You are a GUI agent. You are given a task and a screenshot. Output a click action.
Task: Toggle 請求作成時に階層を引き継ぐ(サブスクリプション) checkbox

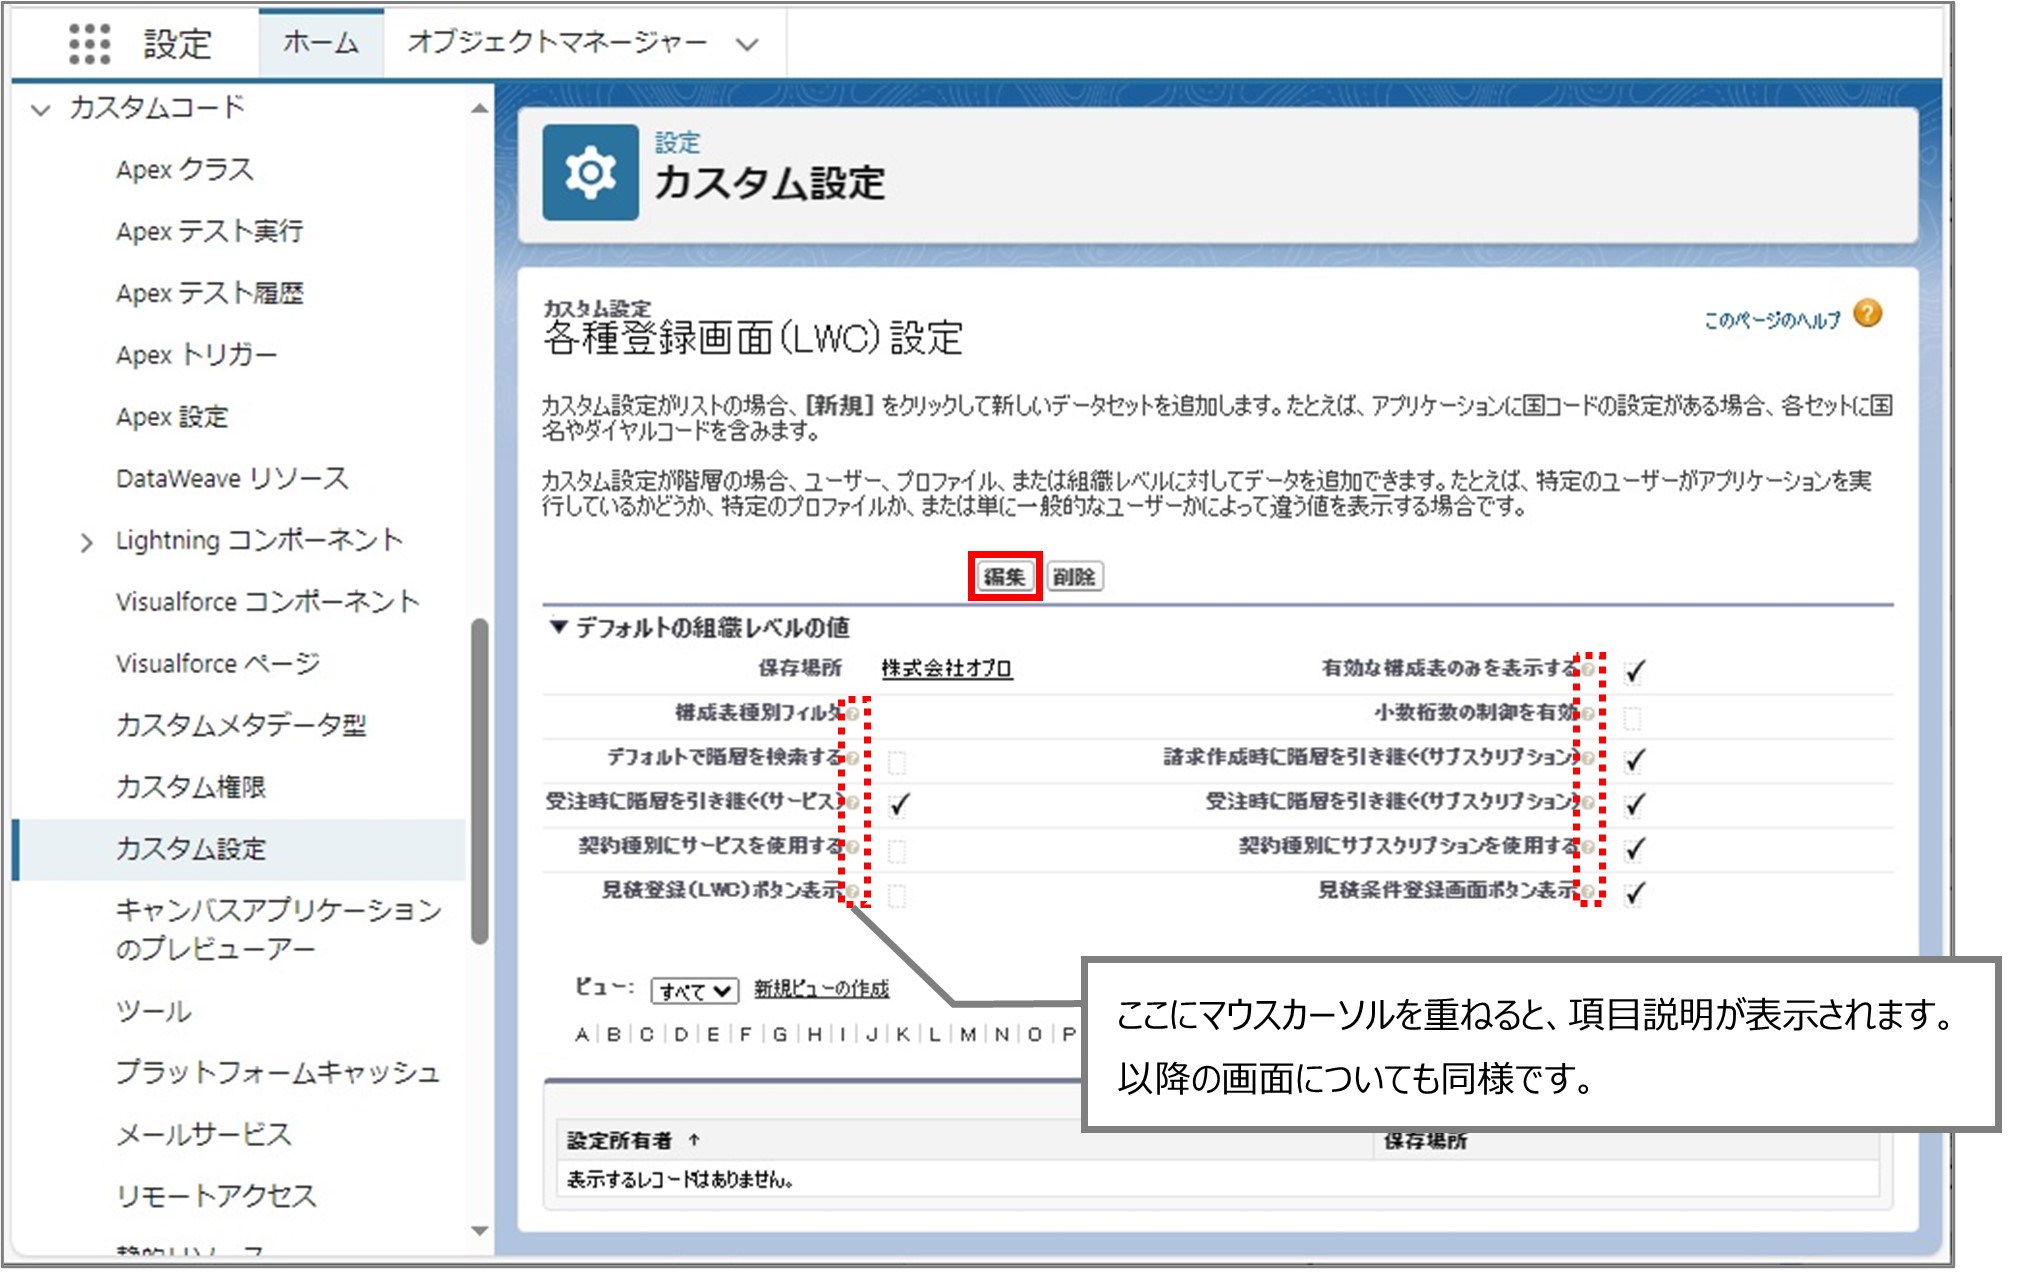tap(1634, 760)
